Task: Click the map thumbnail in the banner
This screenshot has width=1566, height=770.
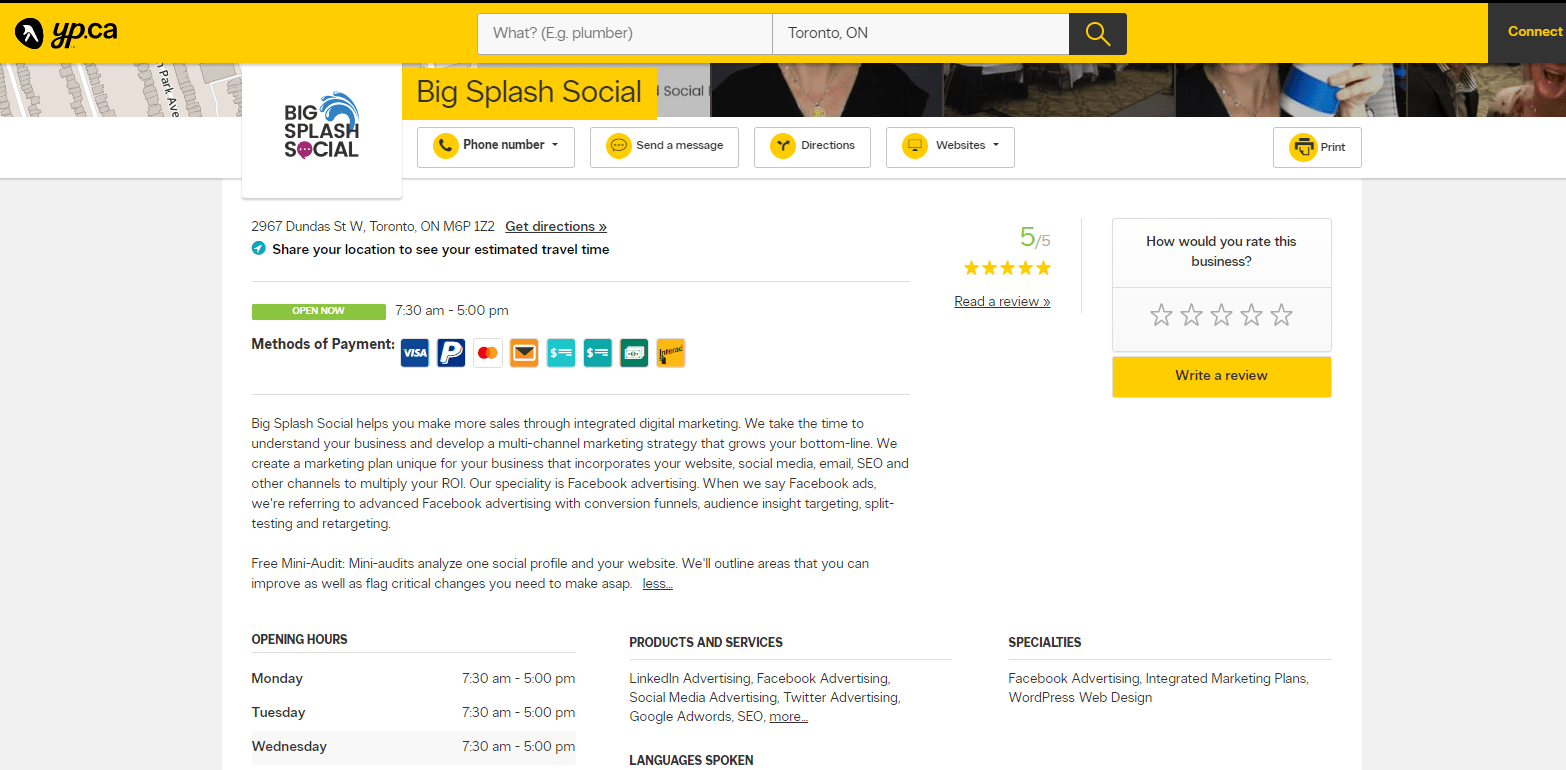Action: tap(120, 90)
